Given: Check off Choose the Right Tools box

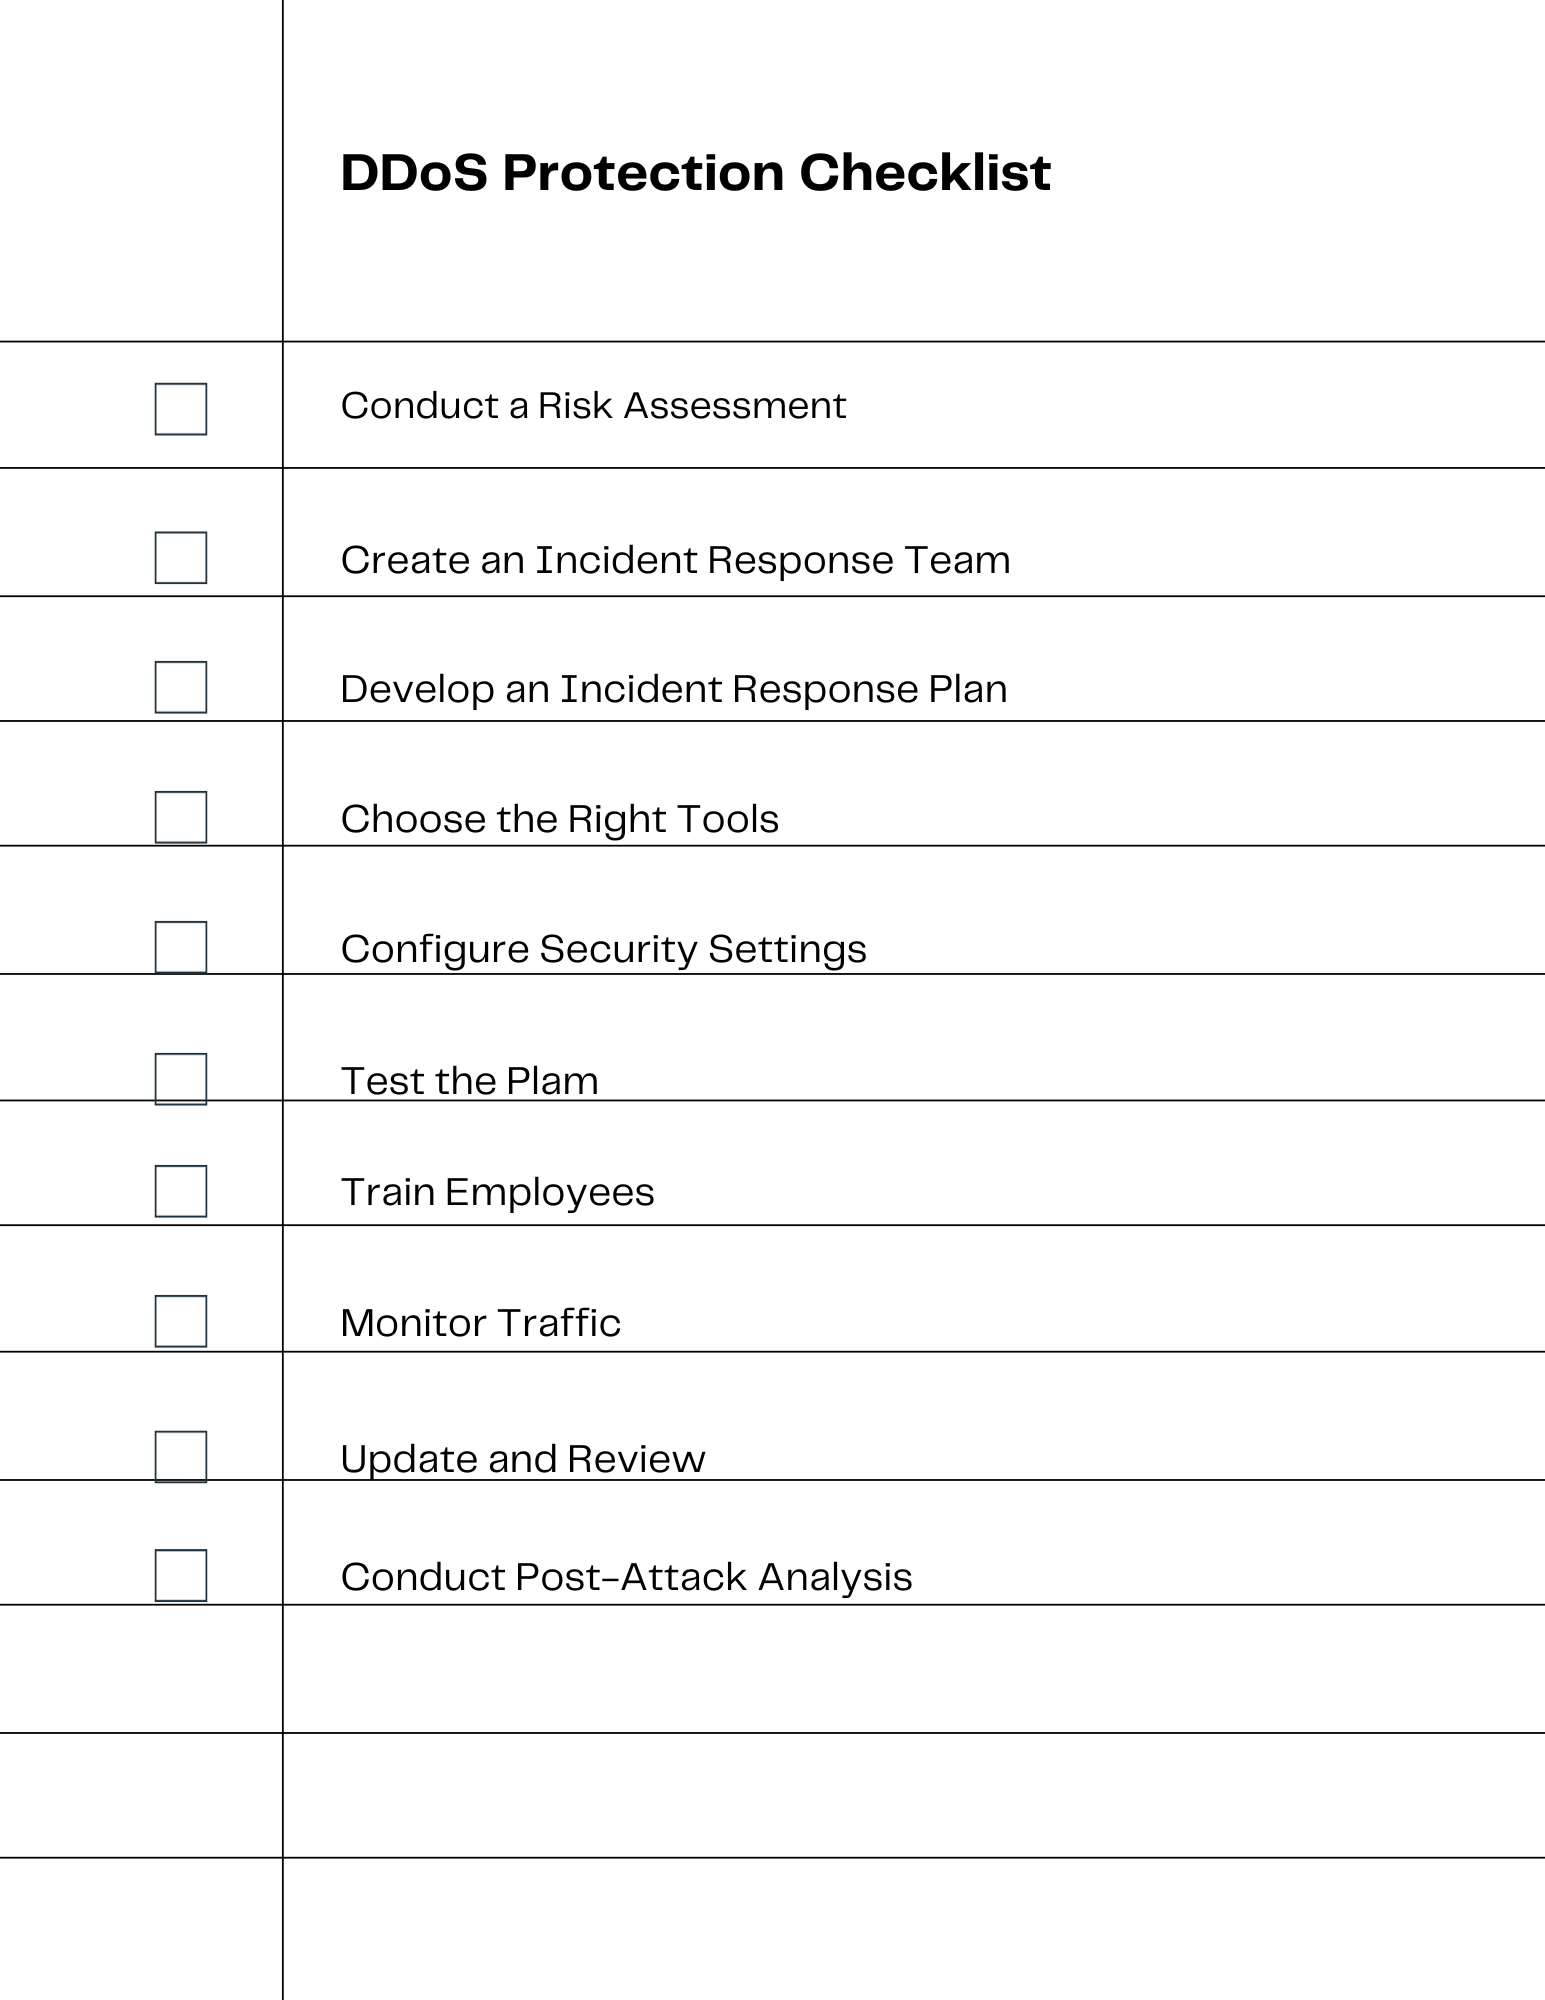Looking at the screenshot, I should 181,817.
